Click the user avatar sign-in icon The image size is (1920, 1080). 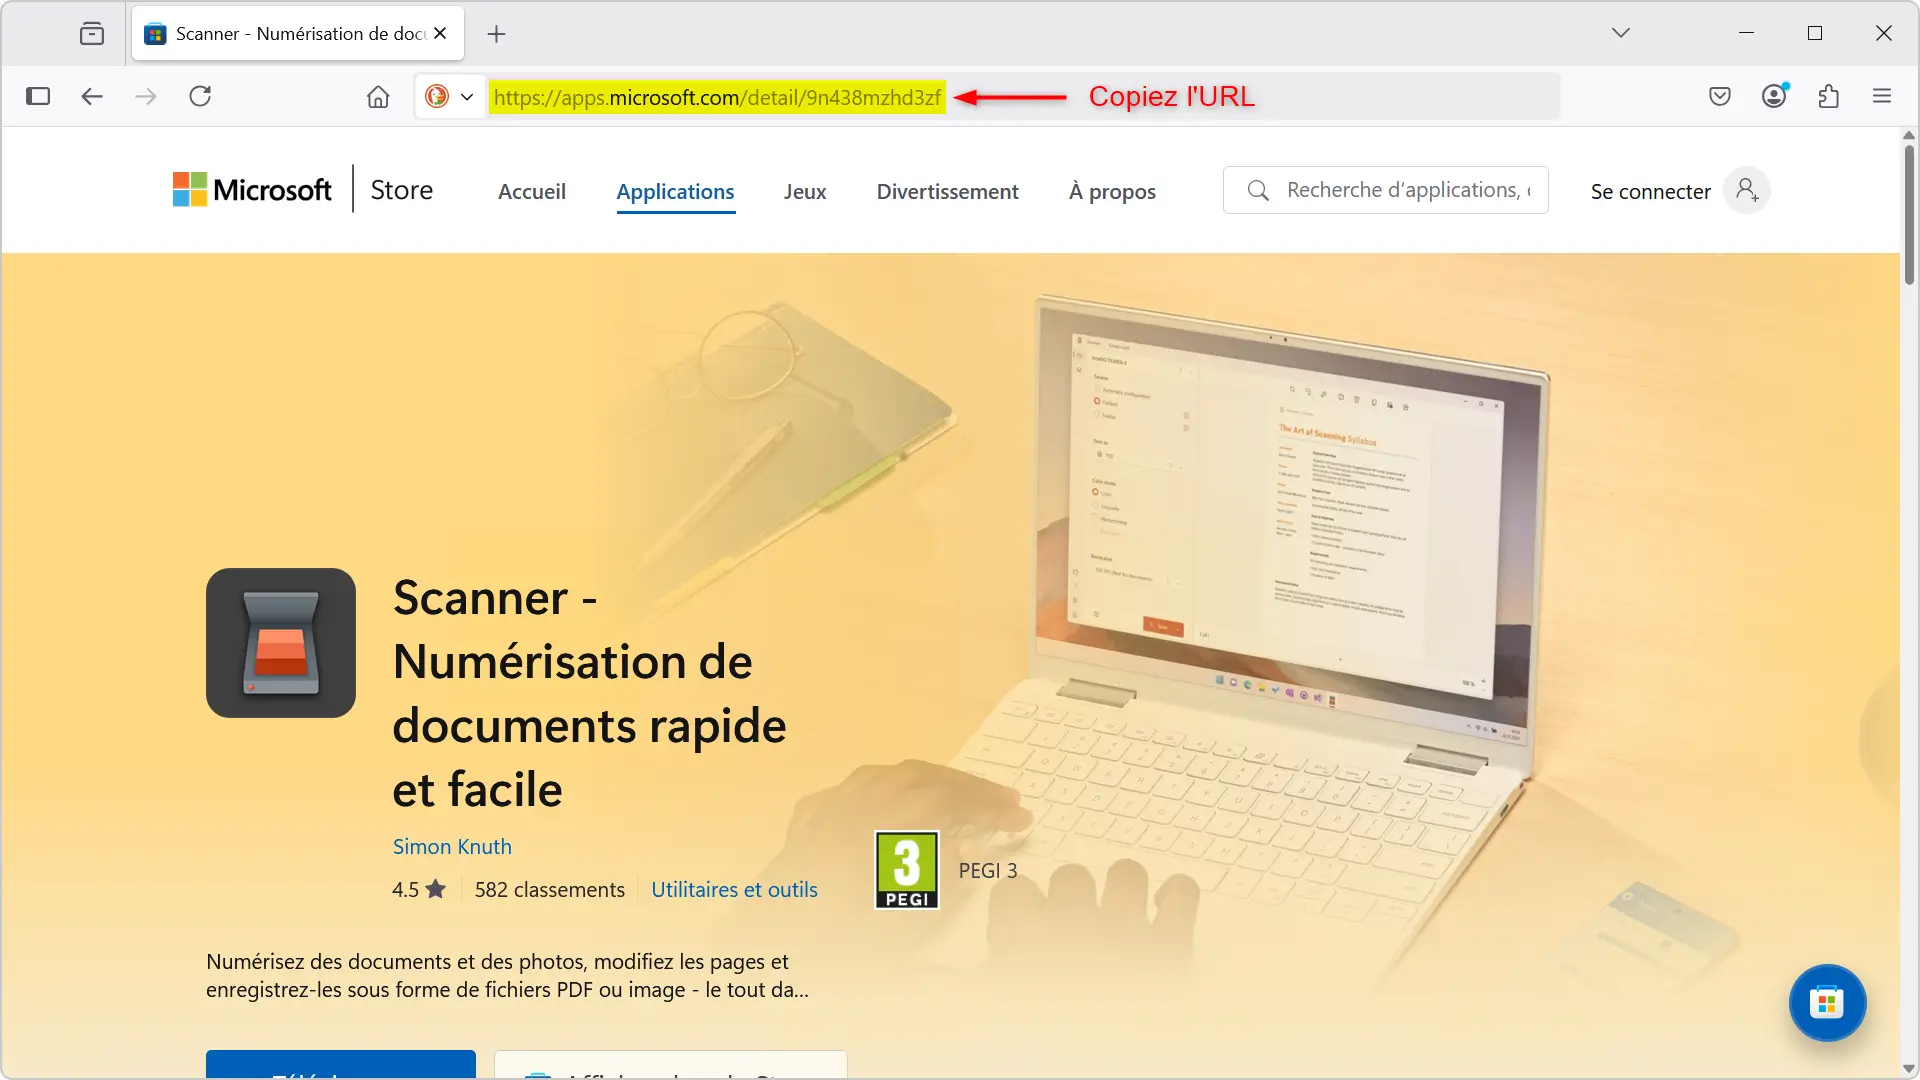1747,190
